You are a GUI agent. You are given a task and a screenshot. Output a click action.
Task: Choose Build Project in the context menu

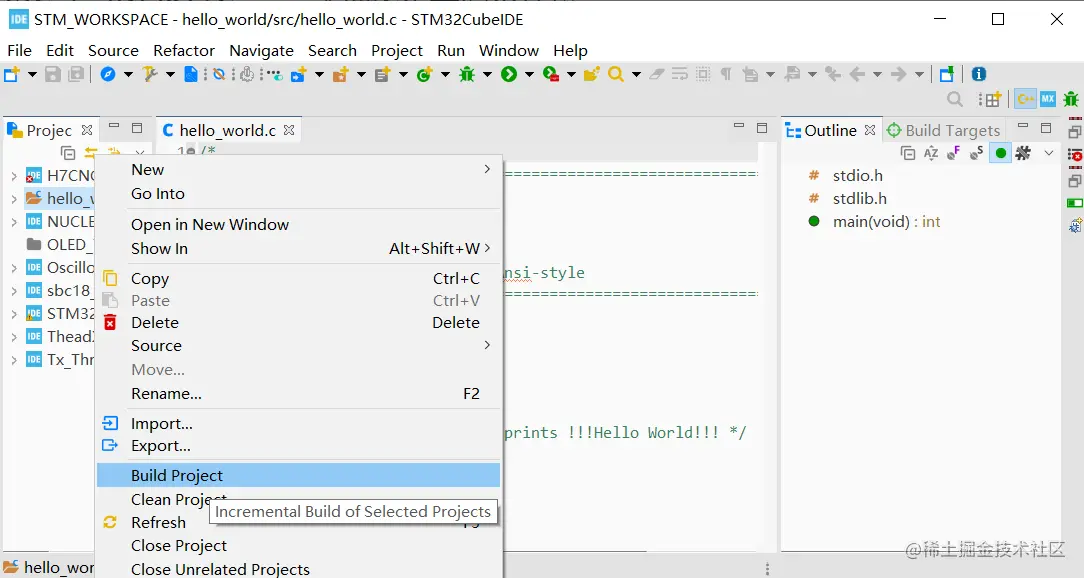tap(298, 475)
